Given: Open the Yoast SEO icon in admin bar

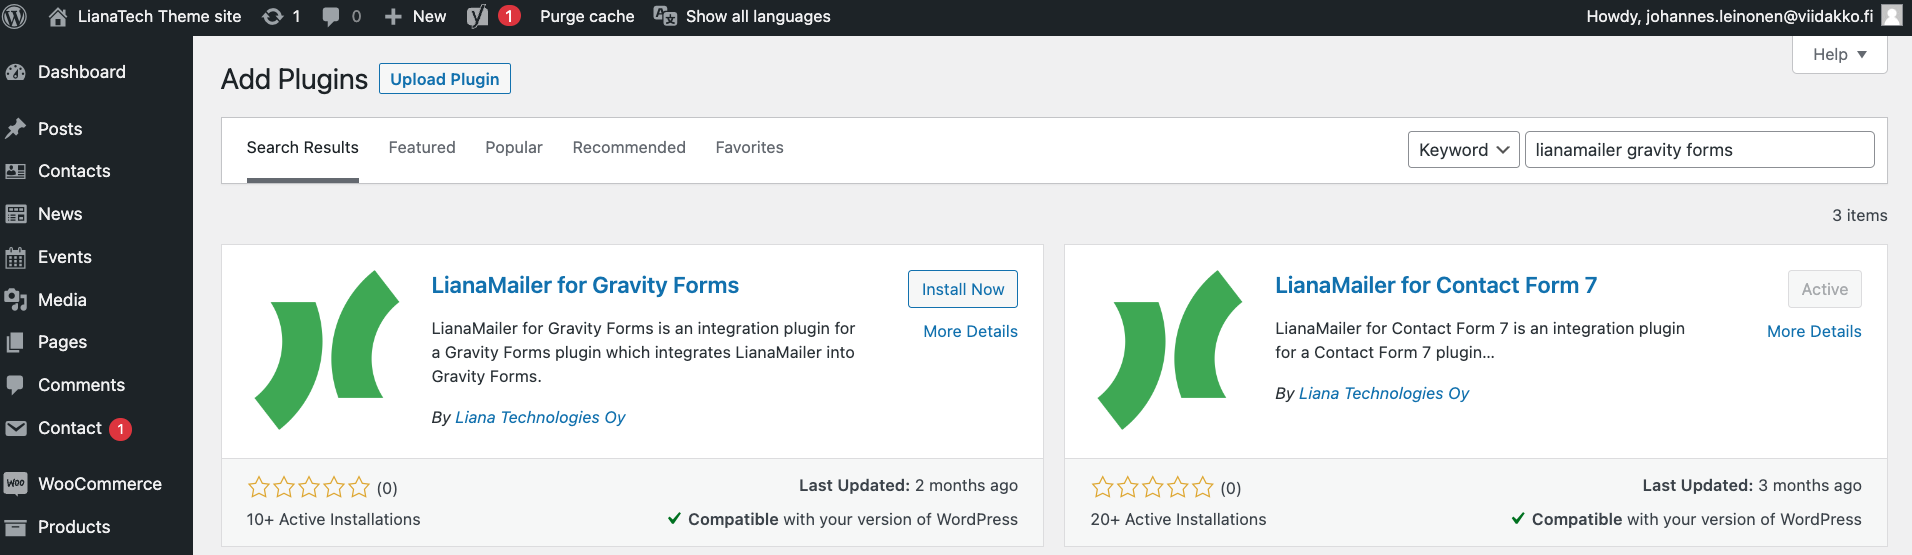Looking at the screenshot, I should (478, 16).
